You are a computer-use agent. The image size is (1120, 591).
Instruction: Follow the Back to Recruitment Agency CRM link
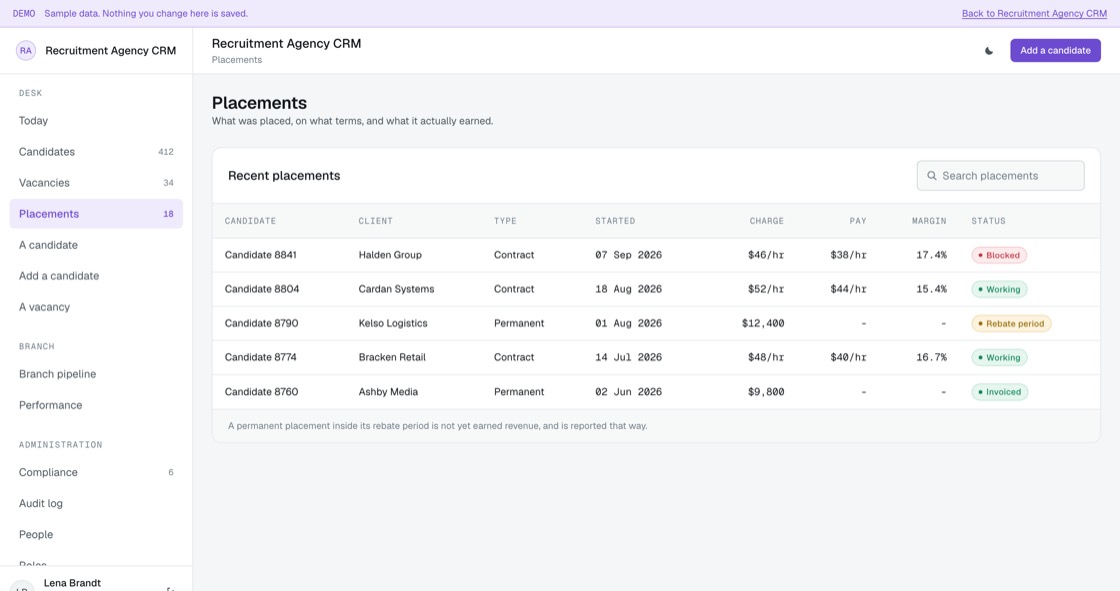pos(1034,14)
